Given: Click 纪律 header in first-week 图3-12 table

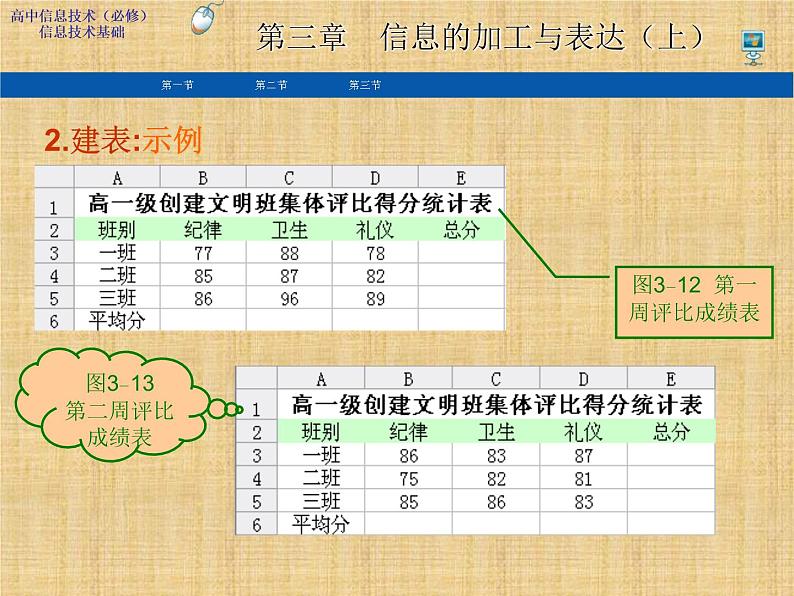Looking at the screenshot, I should tap(203, 230).
